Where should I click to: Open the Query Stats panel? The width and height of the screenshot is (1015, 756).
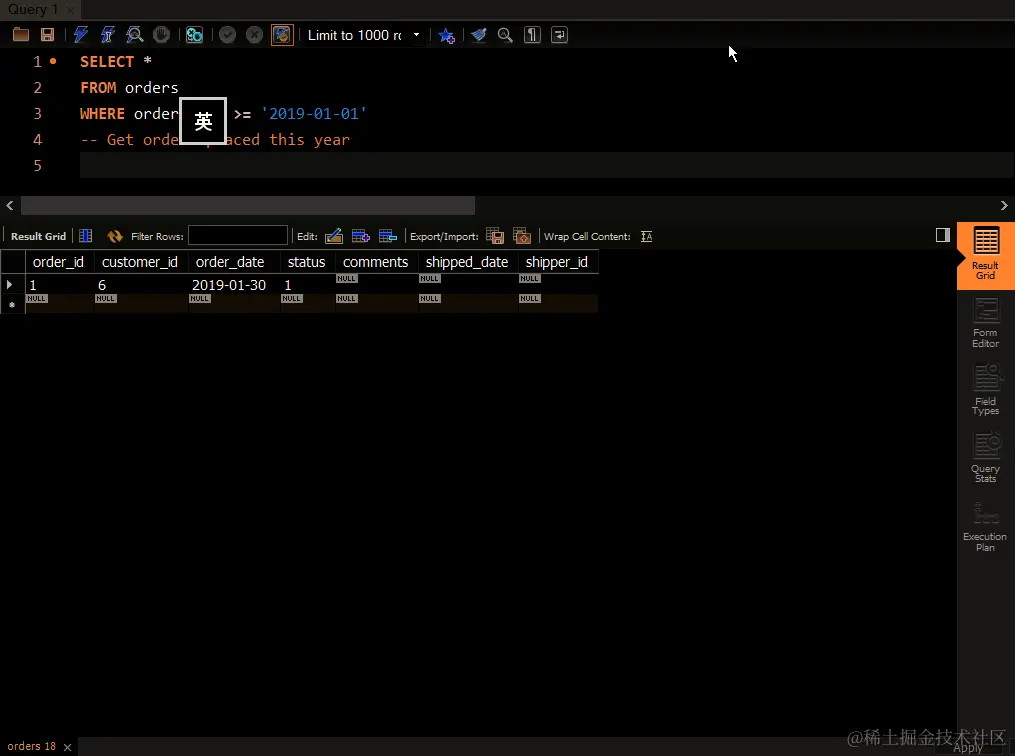(985, 458)
